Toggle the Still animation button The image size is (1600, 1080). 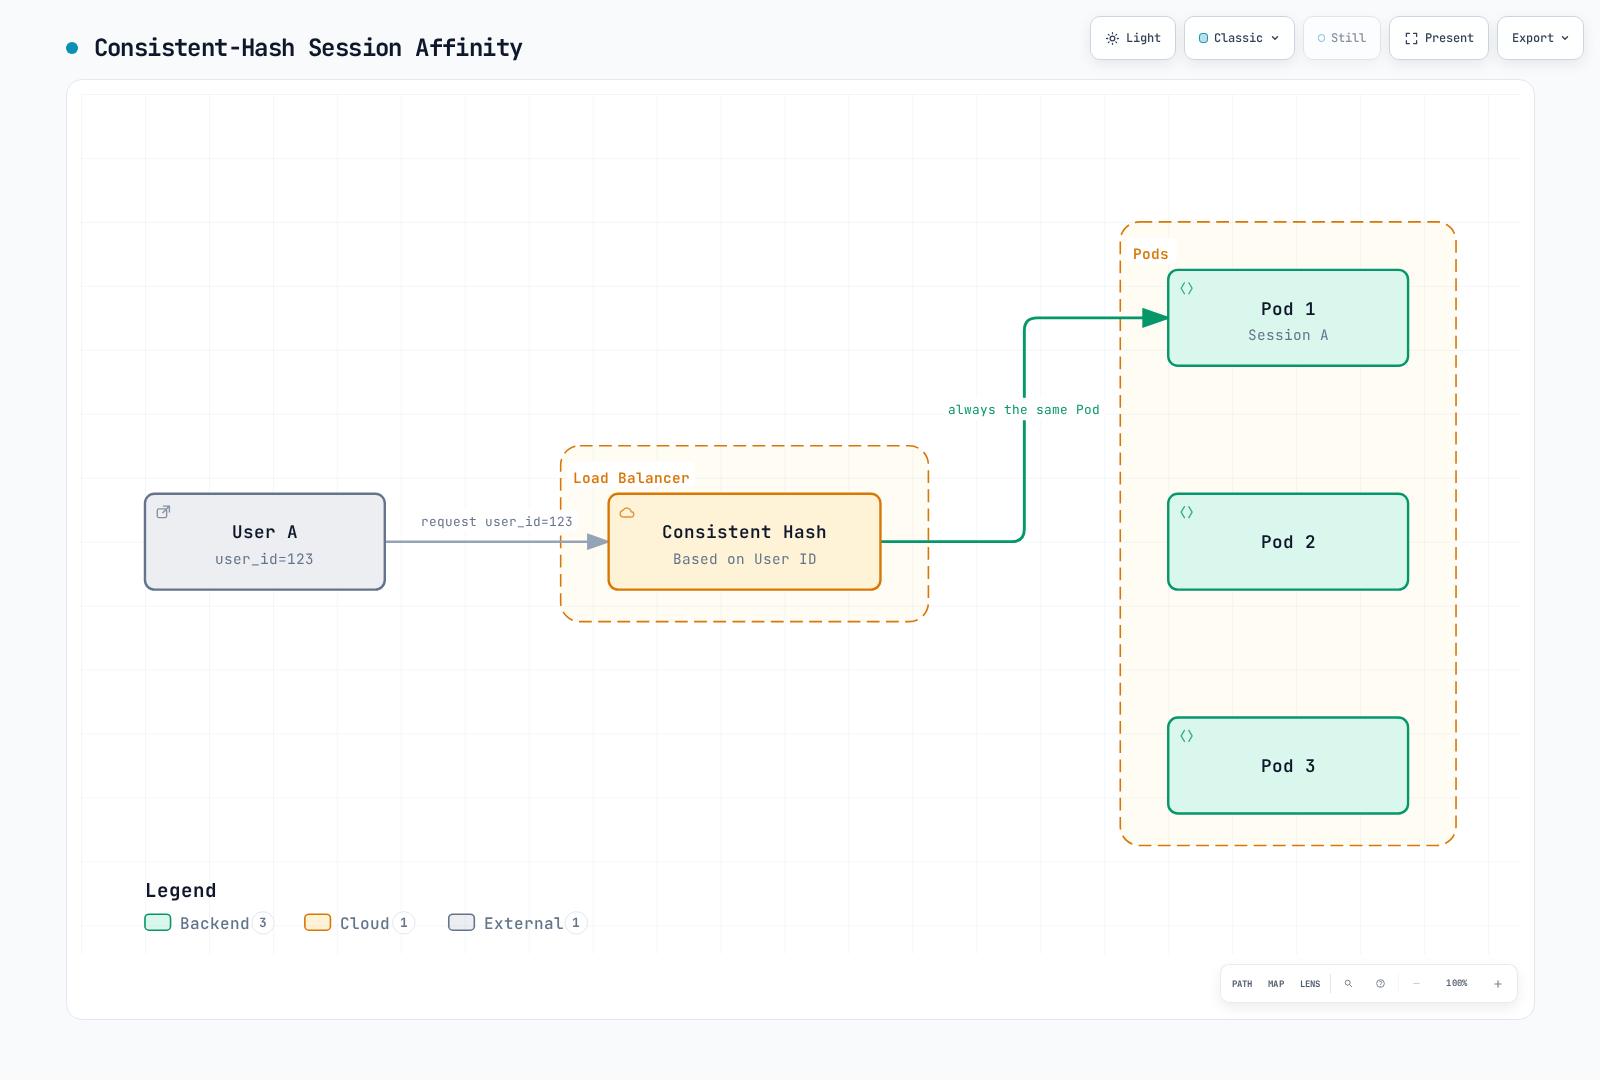(1342, 38)
